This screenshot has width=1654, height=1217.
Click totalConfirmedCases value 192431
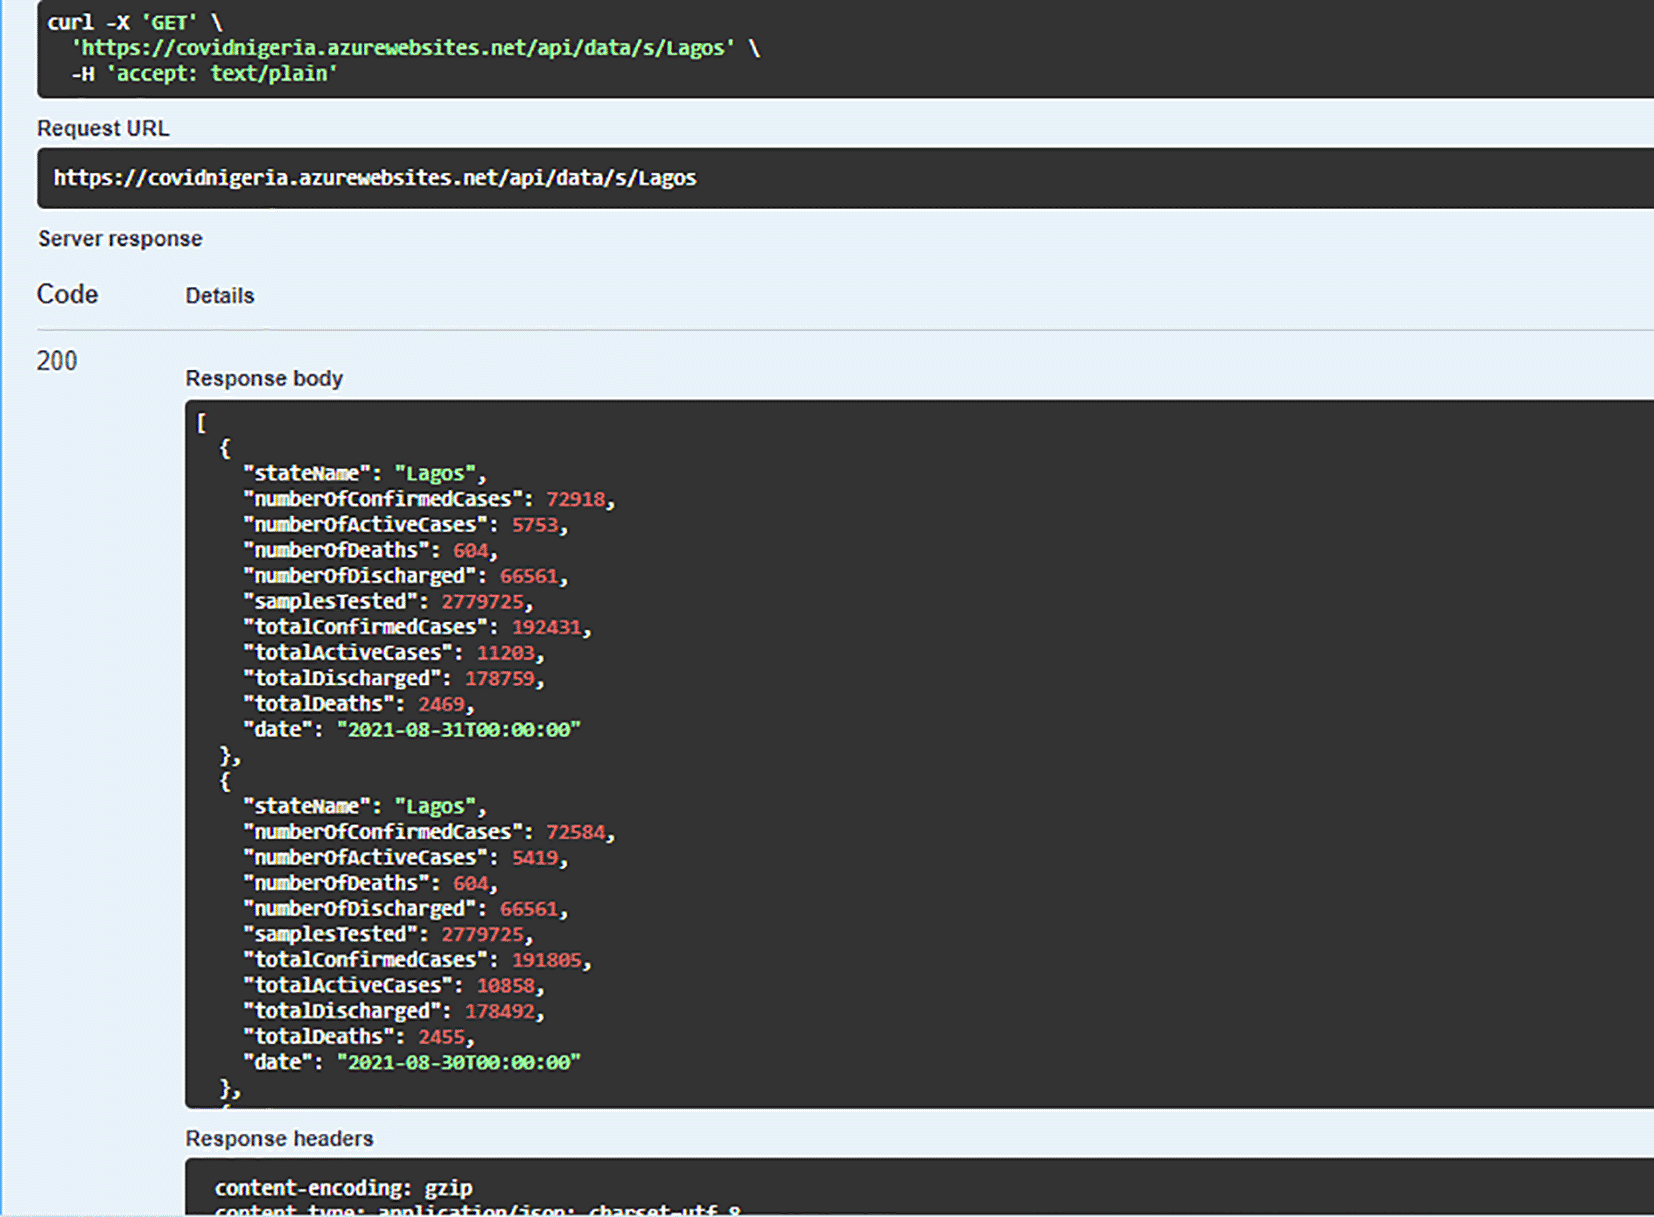click(546, 627)
